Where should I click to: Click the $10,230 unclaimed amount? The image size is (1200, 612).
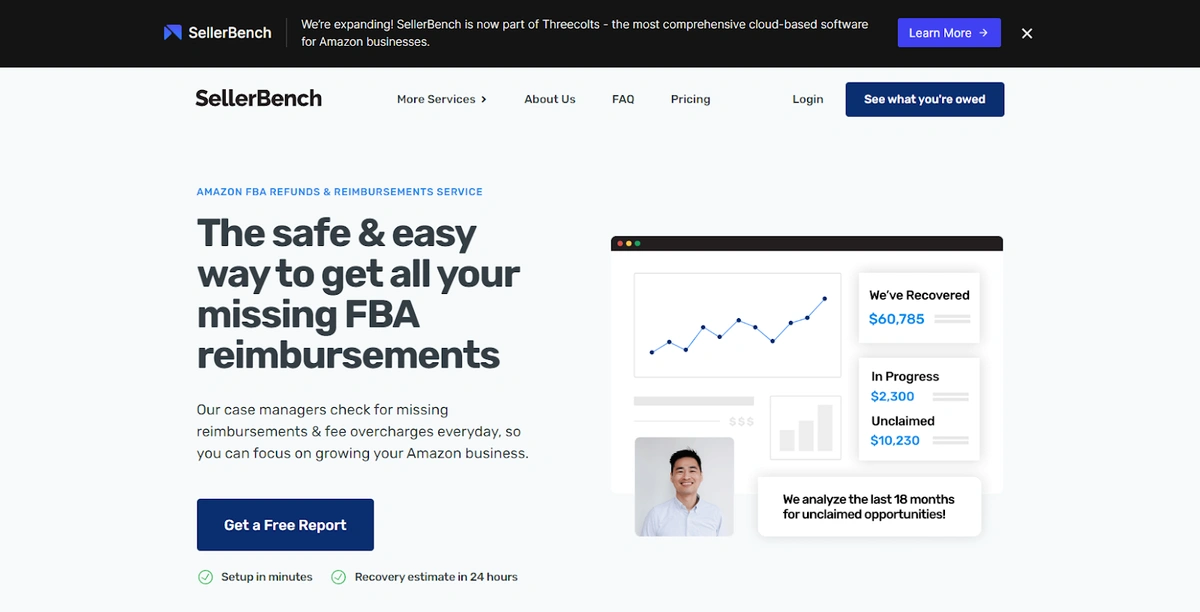coord(895,440)
